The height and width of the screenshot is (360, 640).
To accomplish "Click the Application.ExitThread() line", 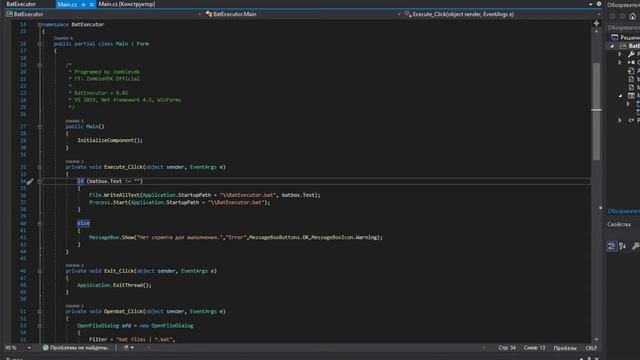I will pos(114,285).
